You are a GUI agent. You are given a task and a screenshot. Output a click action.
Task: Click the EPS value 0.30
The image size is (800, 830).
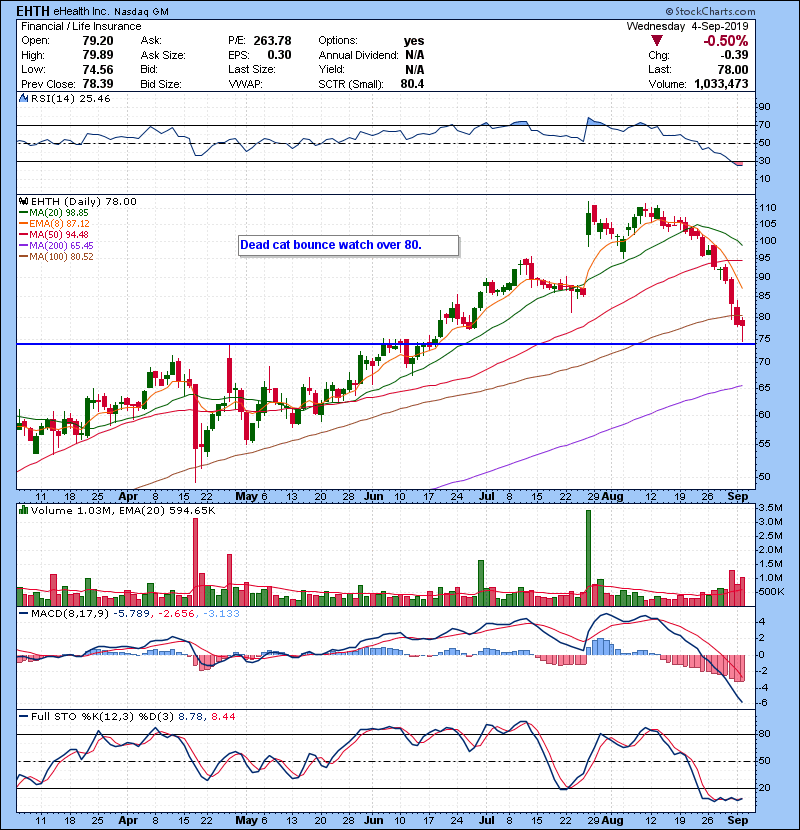pyautogui.click(x=279, y=55)
